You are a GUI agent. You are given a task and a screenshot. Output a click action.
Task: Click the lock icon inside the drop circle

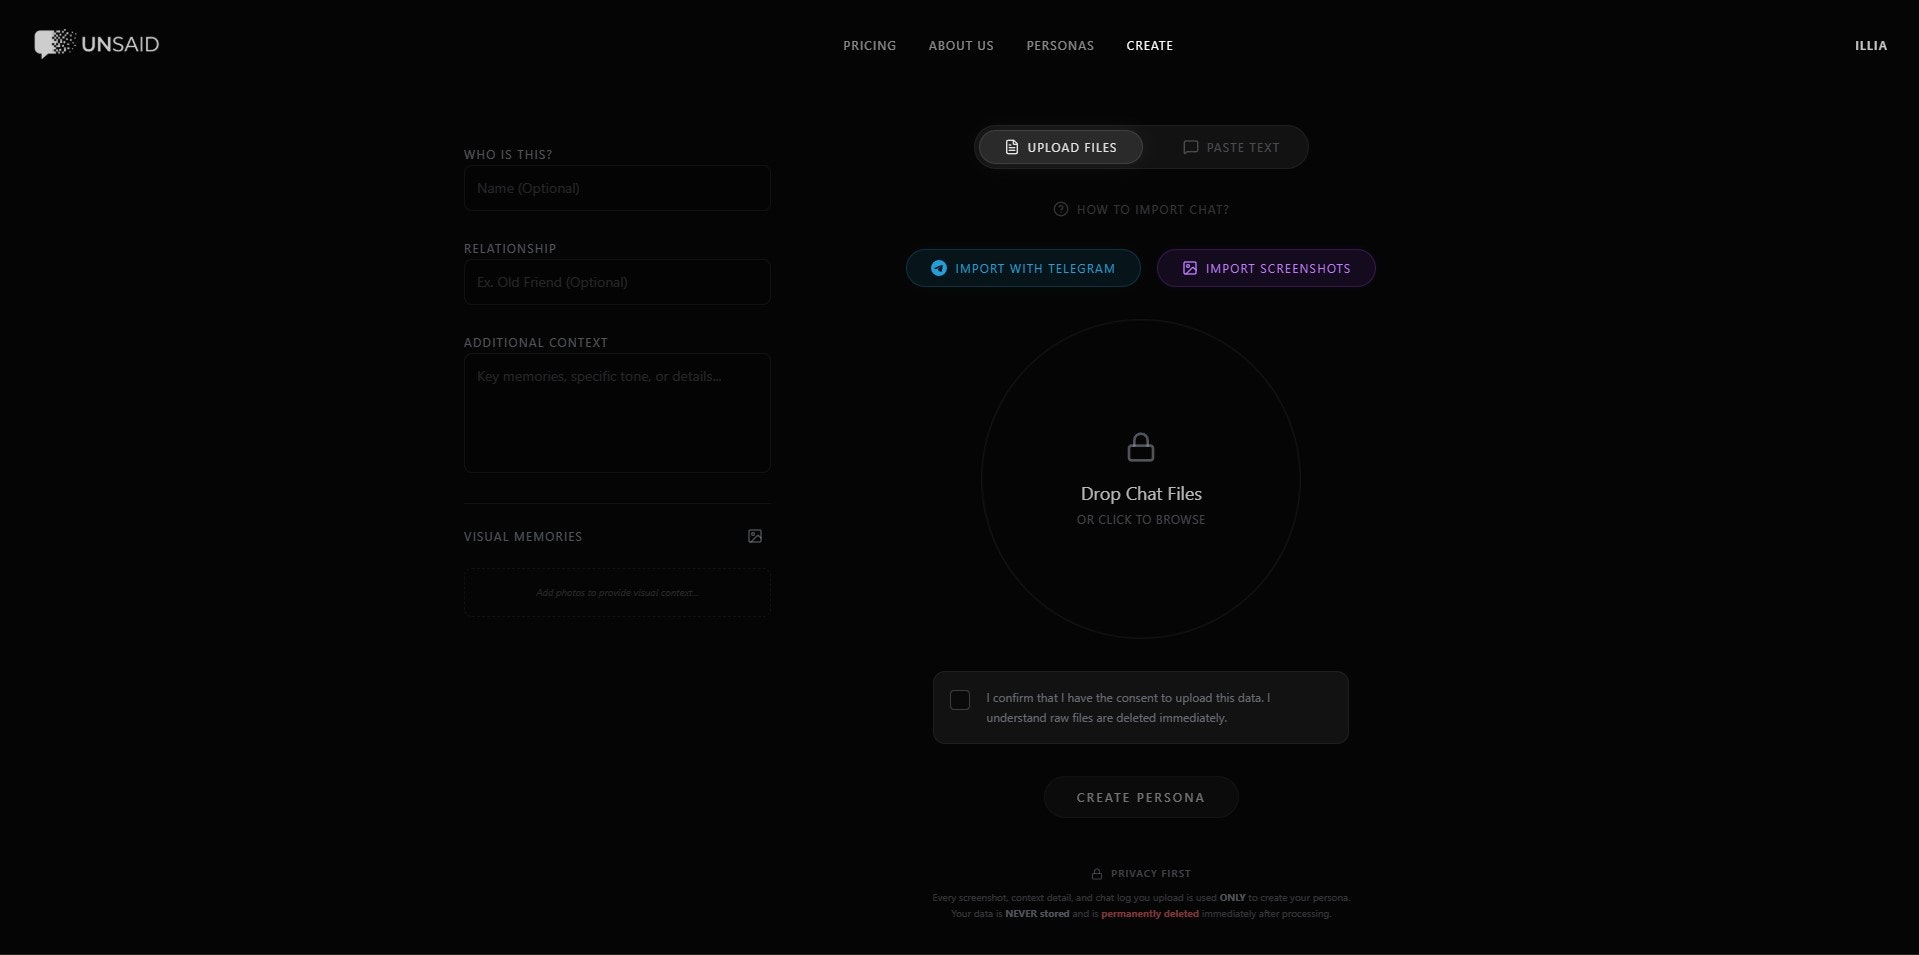pyautogui.click(x=1140, y=448)
